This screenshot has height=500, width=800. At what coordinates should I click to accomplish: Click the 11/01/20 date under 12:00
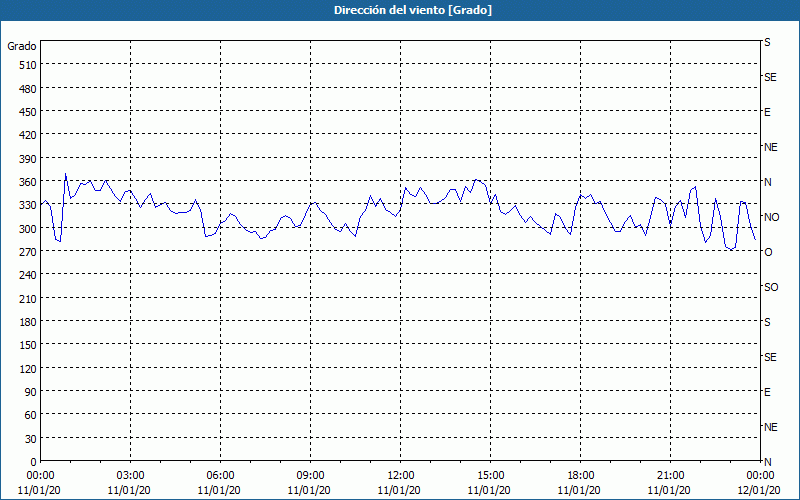399,490
